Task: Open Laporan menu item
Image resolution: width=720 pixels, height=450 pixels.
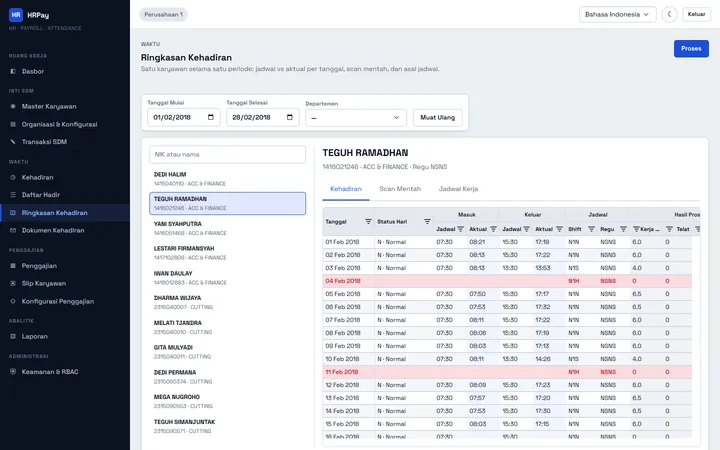Action: click(x=65, y=336)
